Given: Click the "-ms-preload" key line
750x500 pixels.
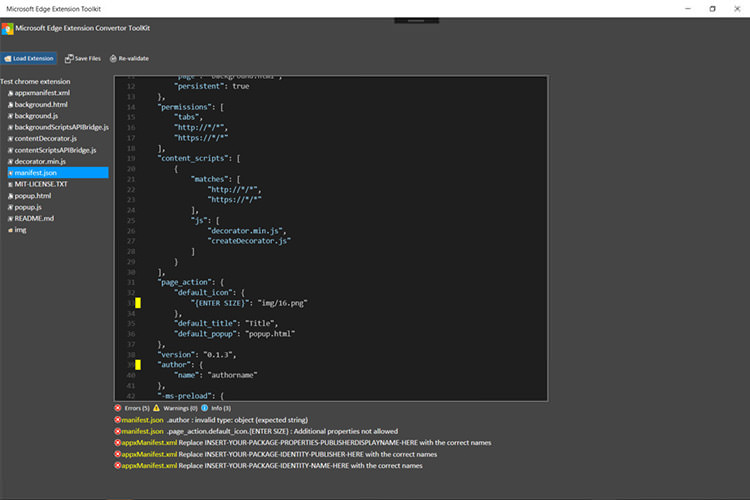Looking at the screenshot, I should 190,396.
